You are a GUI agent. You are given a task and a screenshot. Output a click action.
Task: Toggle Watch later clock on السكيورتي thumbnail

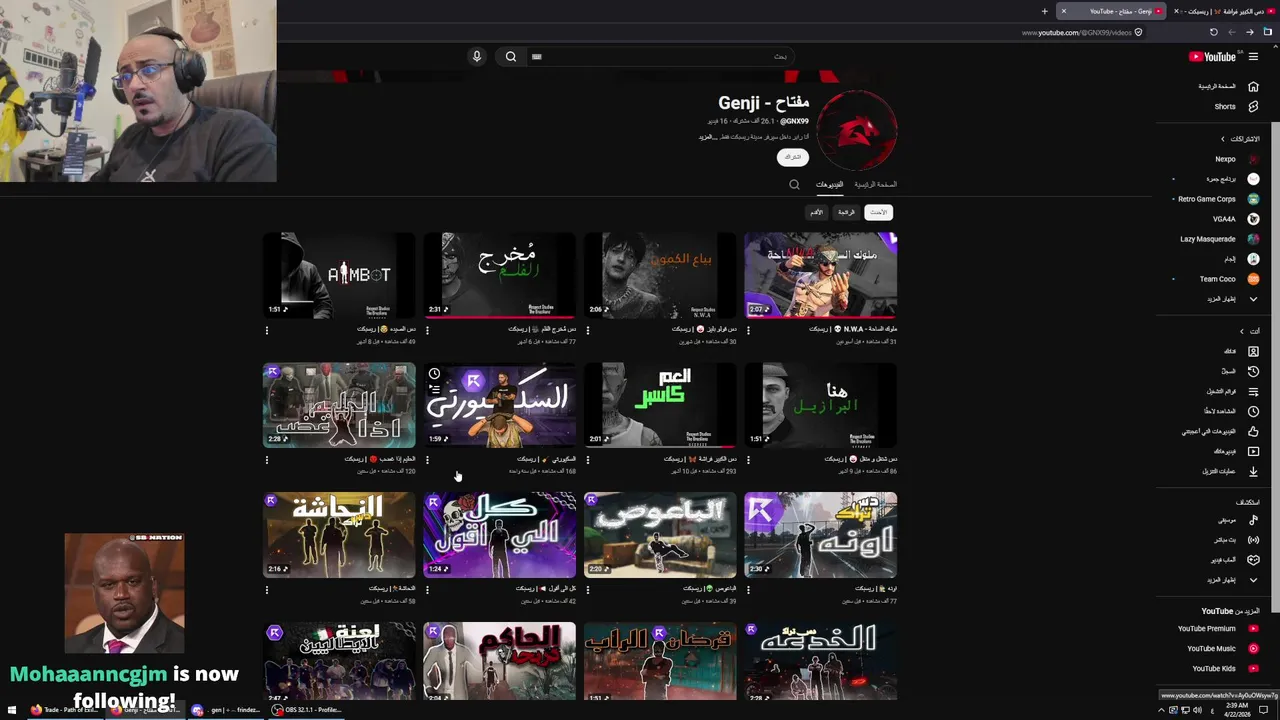pyautogui.click(x=434, y=374)
